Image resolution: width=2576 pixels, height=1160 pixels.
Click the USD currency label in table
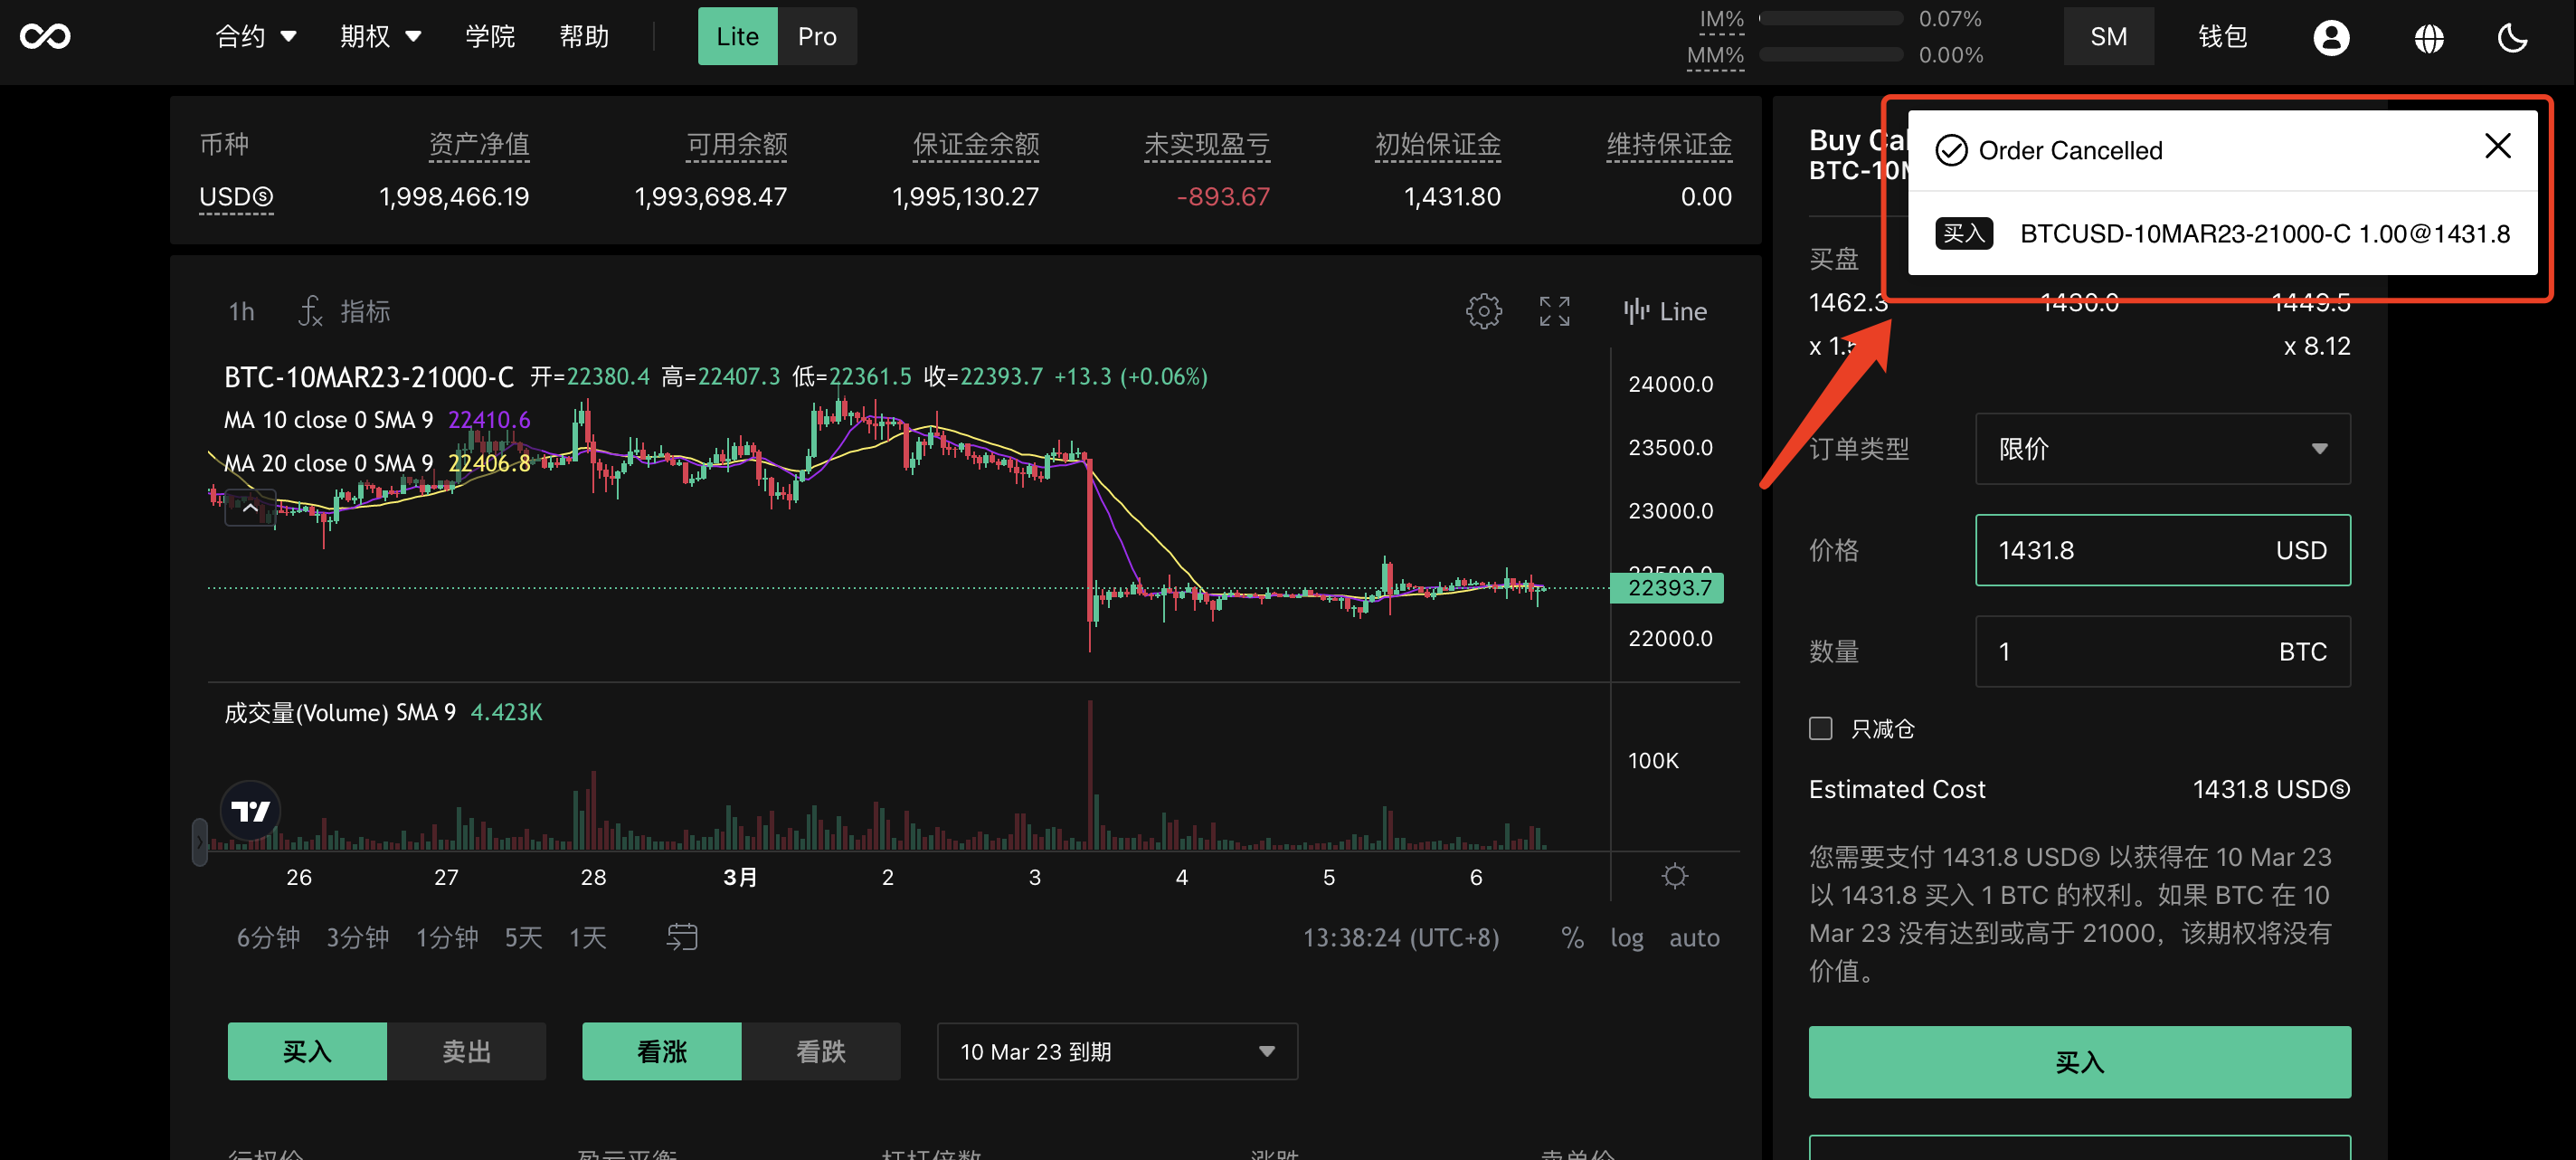click(x=235, y=196)
